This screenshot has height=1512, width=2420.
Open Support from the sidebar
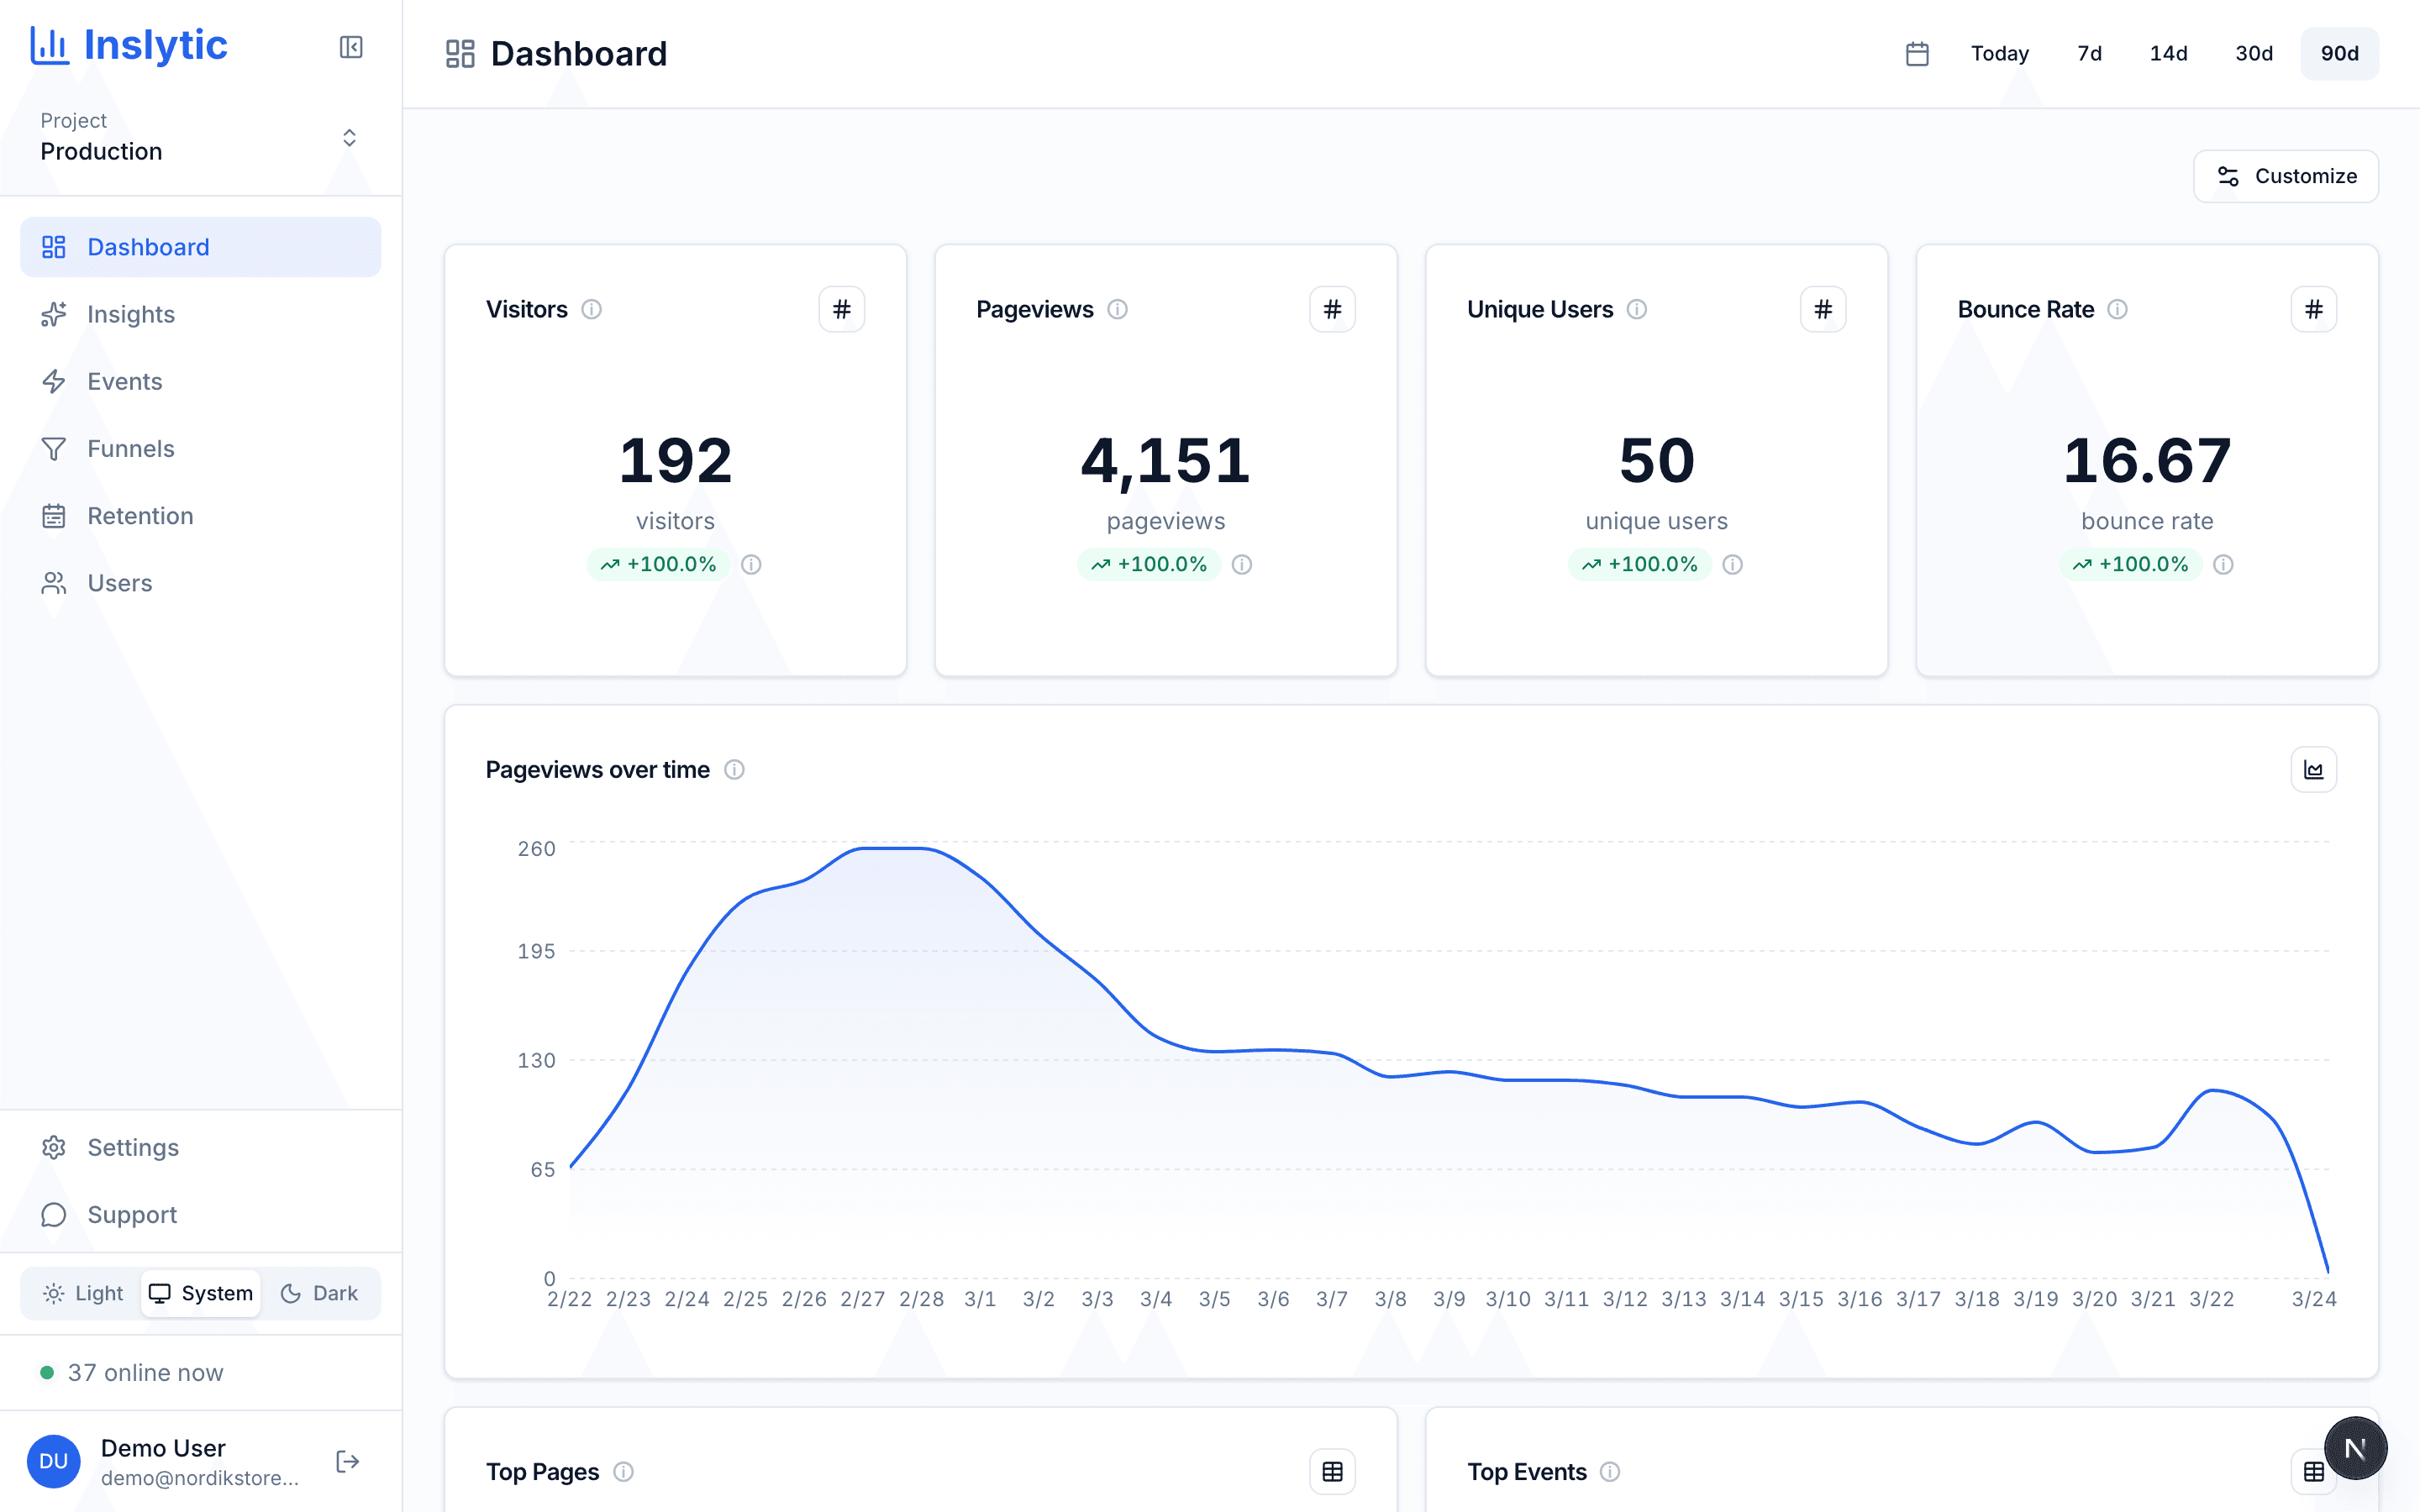tap(134, 1215)
